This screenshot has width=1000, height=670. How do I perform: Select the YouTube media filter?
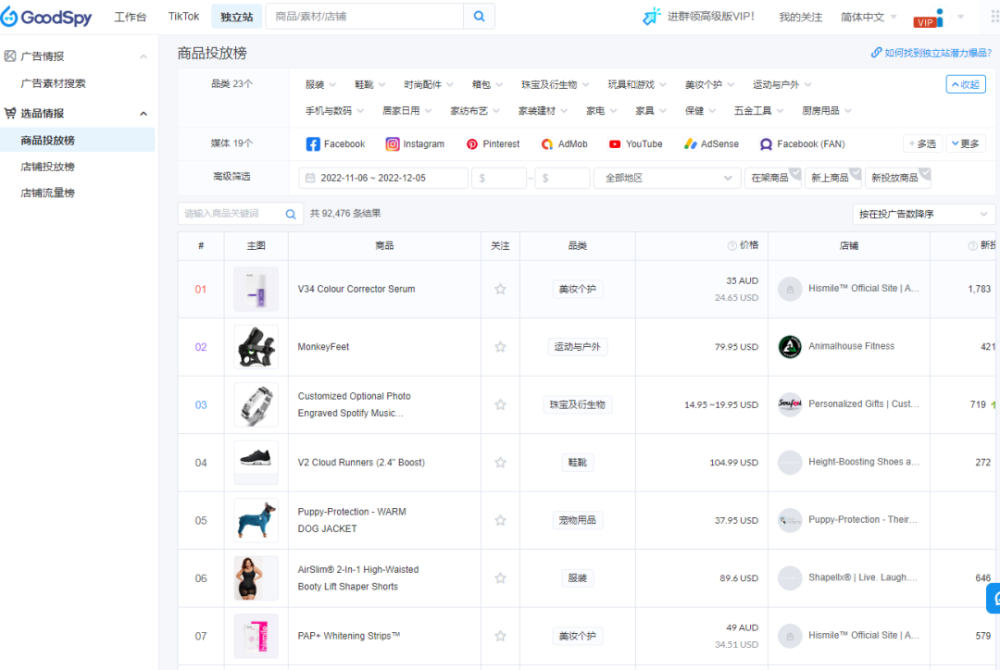pyautogui.click(x=635, y=144)
